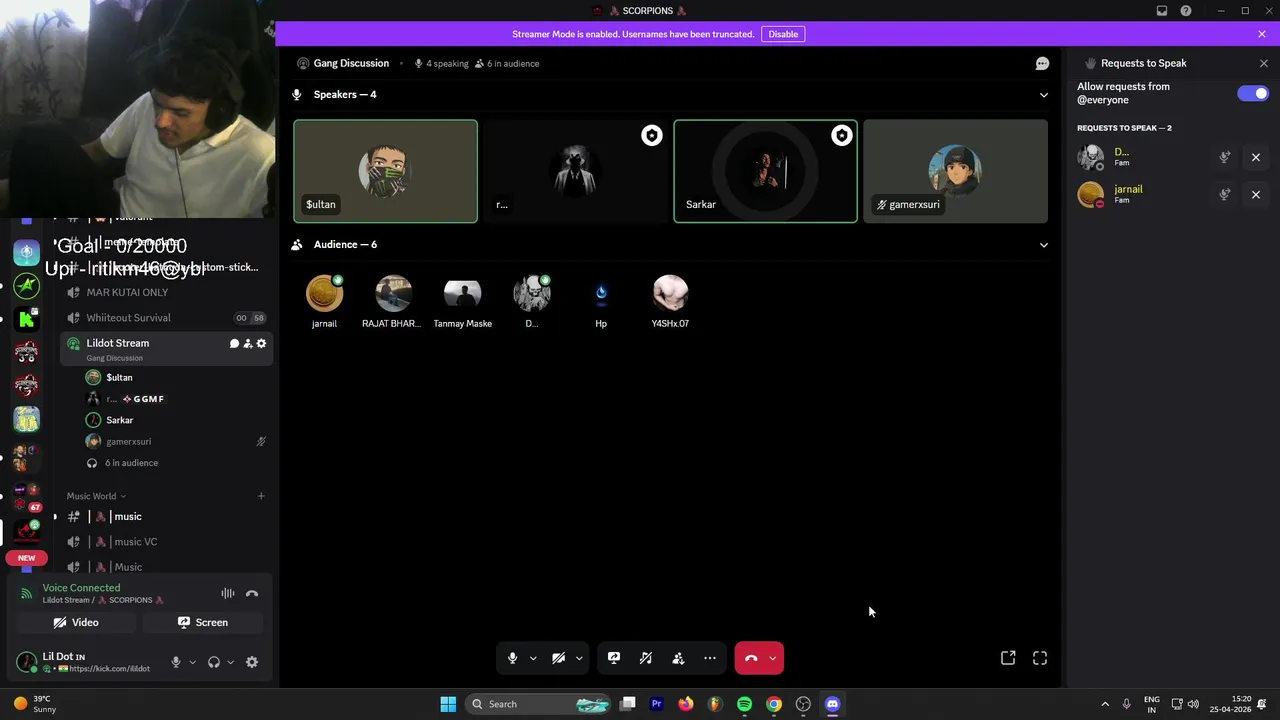Collapse the Speakers section

click(1044, 95)
